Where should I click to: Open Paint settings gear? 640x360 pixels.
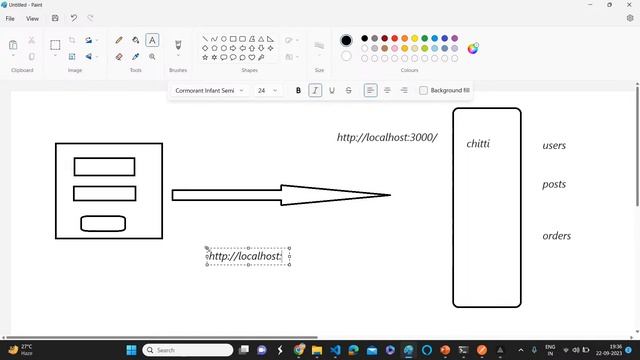(630, 18)
